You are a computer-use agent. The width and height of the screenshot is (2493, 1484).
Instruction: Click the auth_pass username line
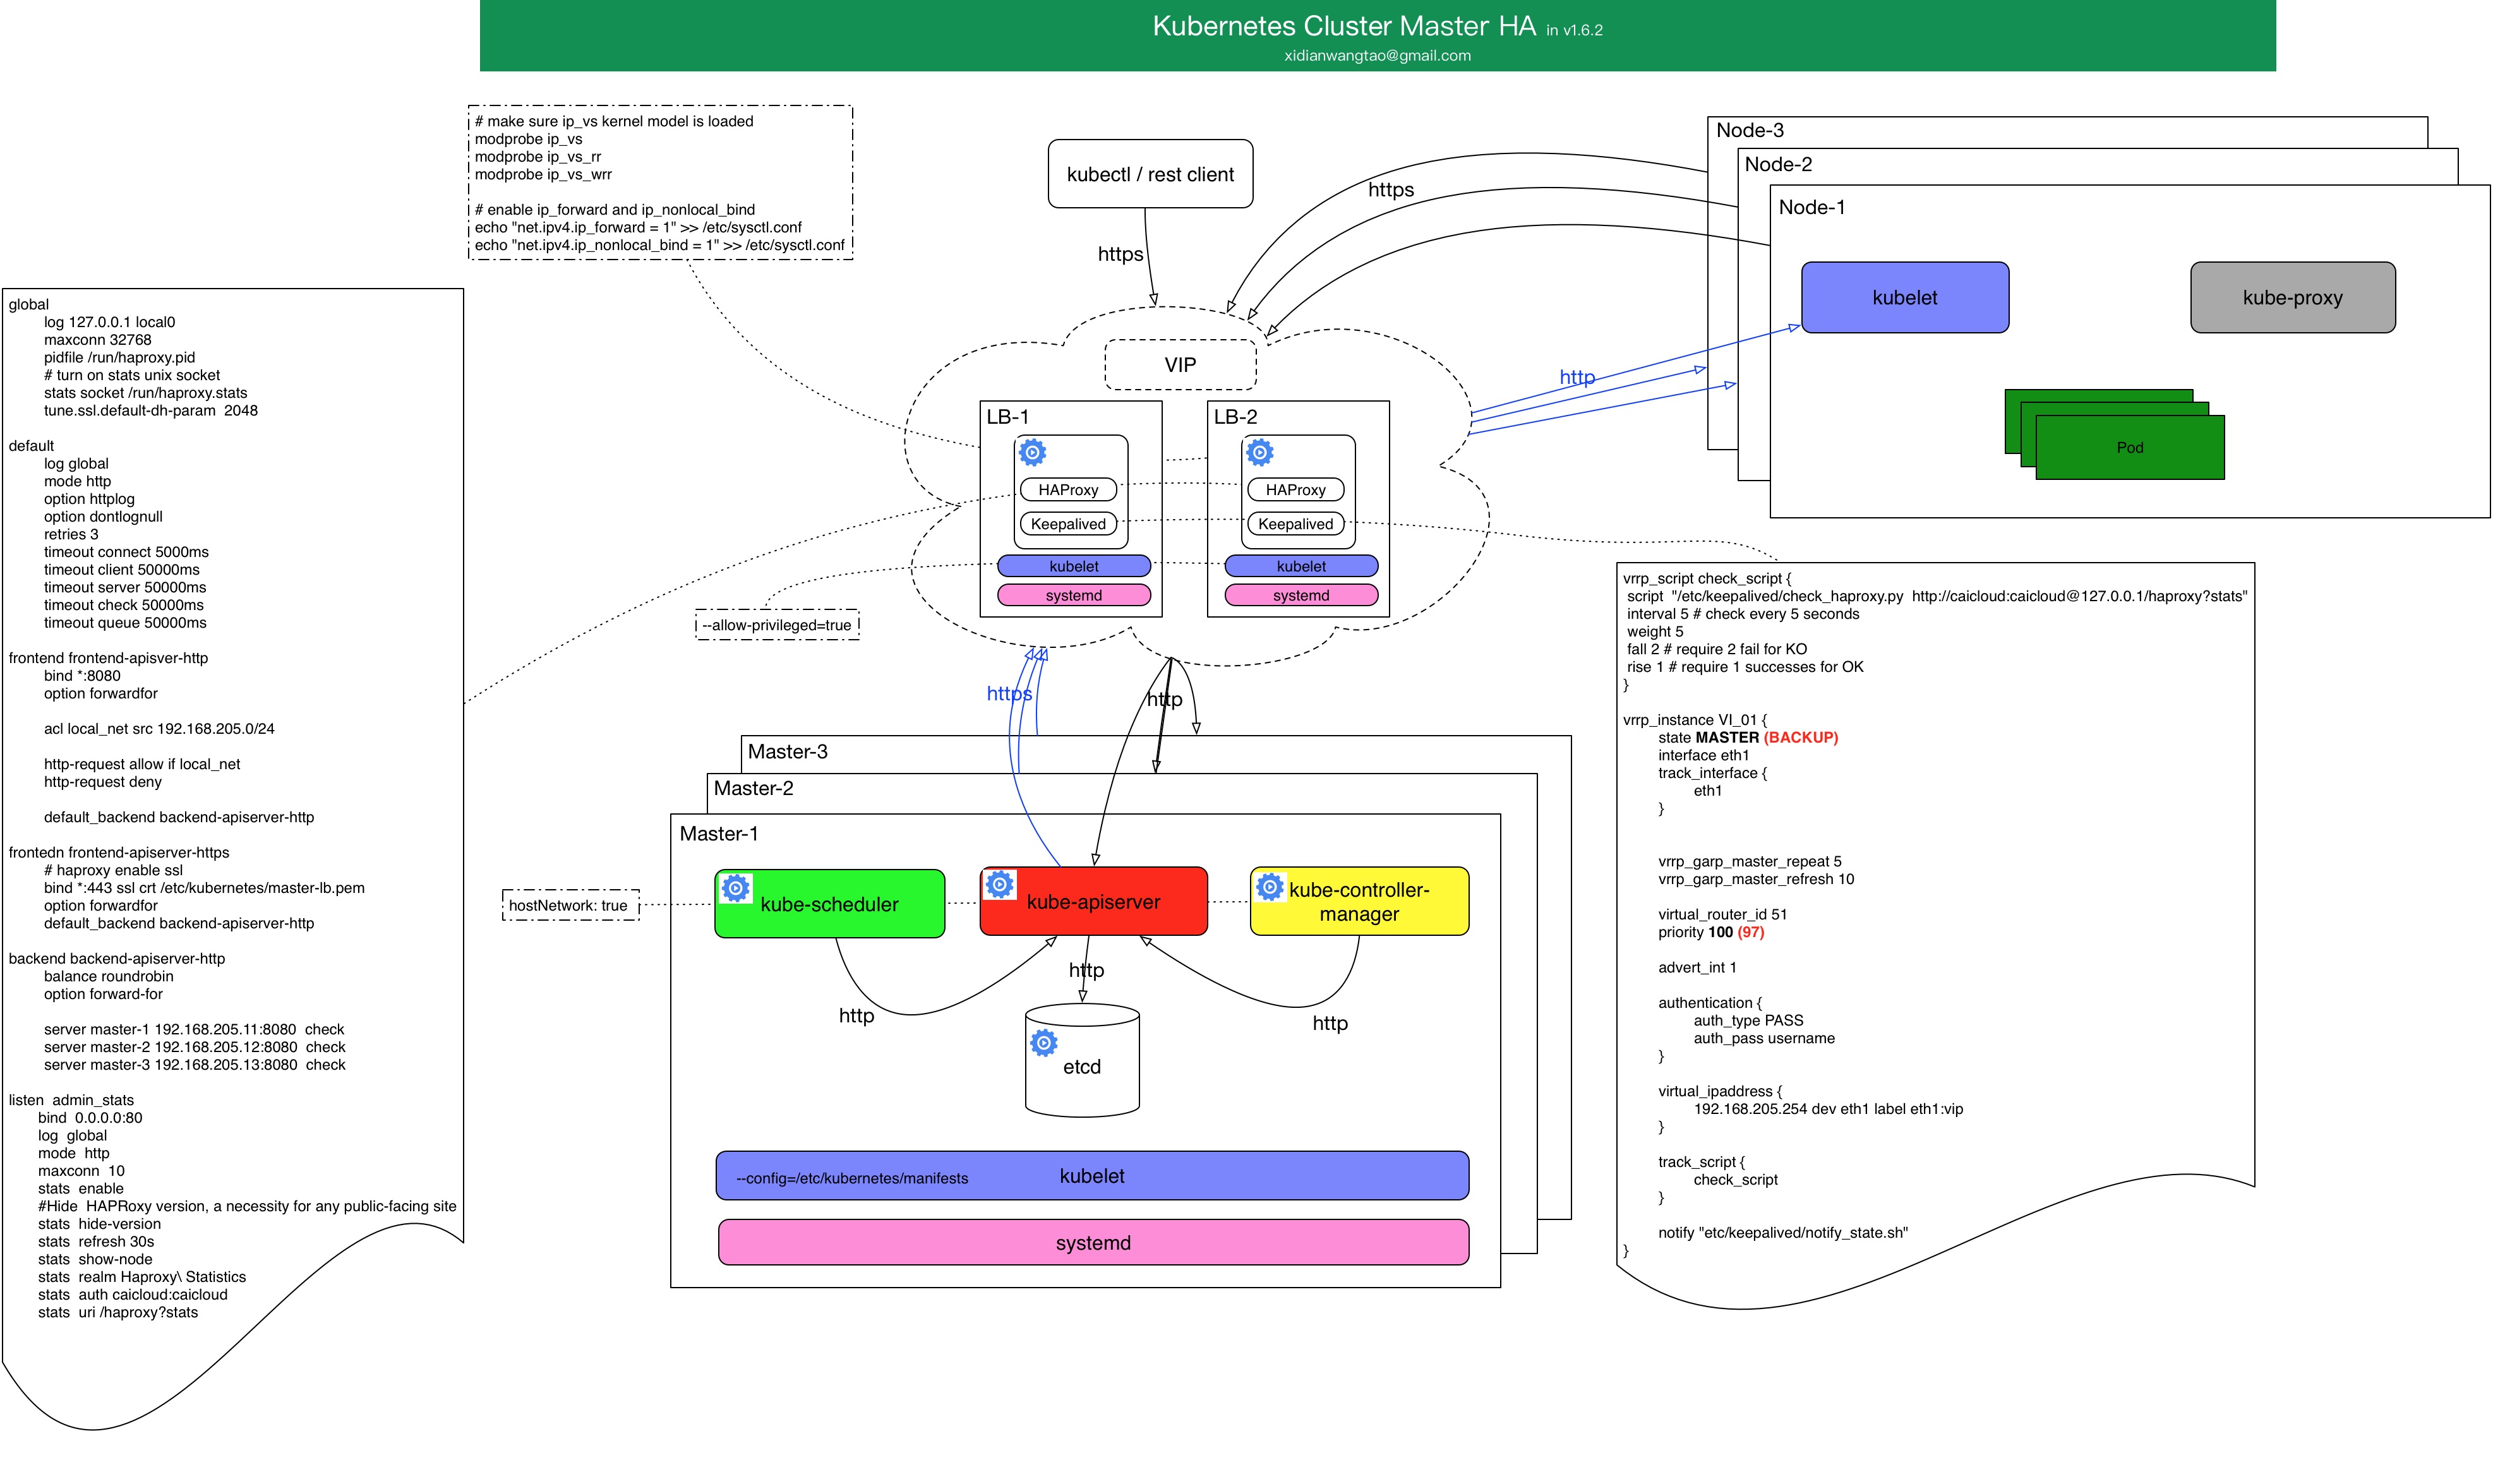pyautogui.click(x=1764, y=1038)
